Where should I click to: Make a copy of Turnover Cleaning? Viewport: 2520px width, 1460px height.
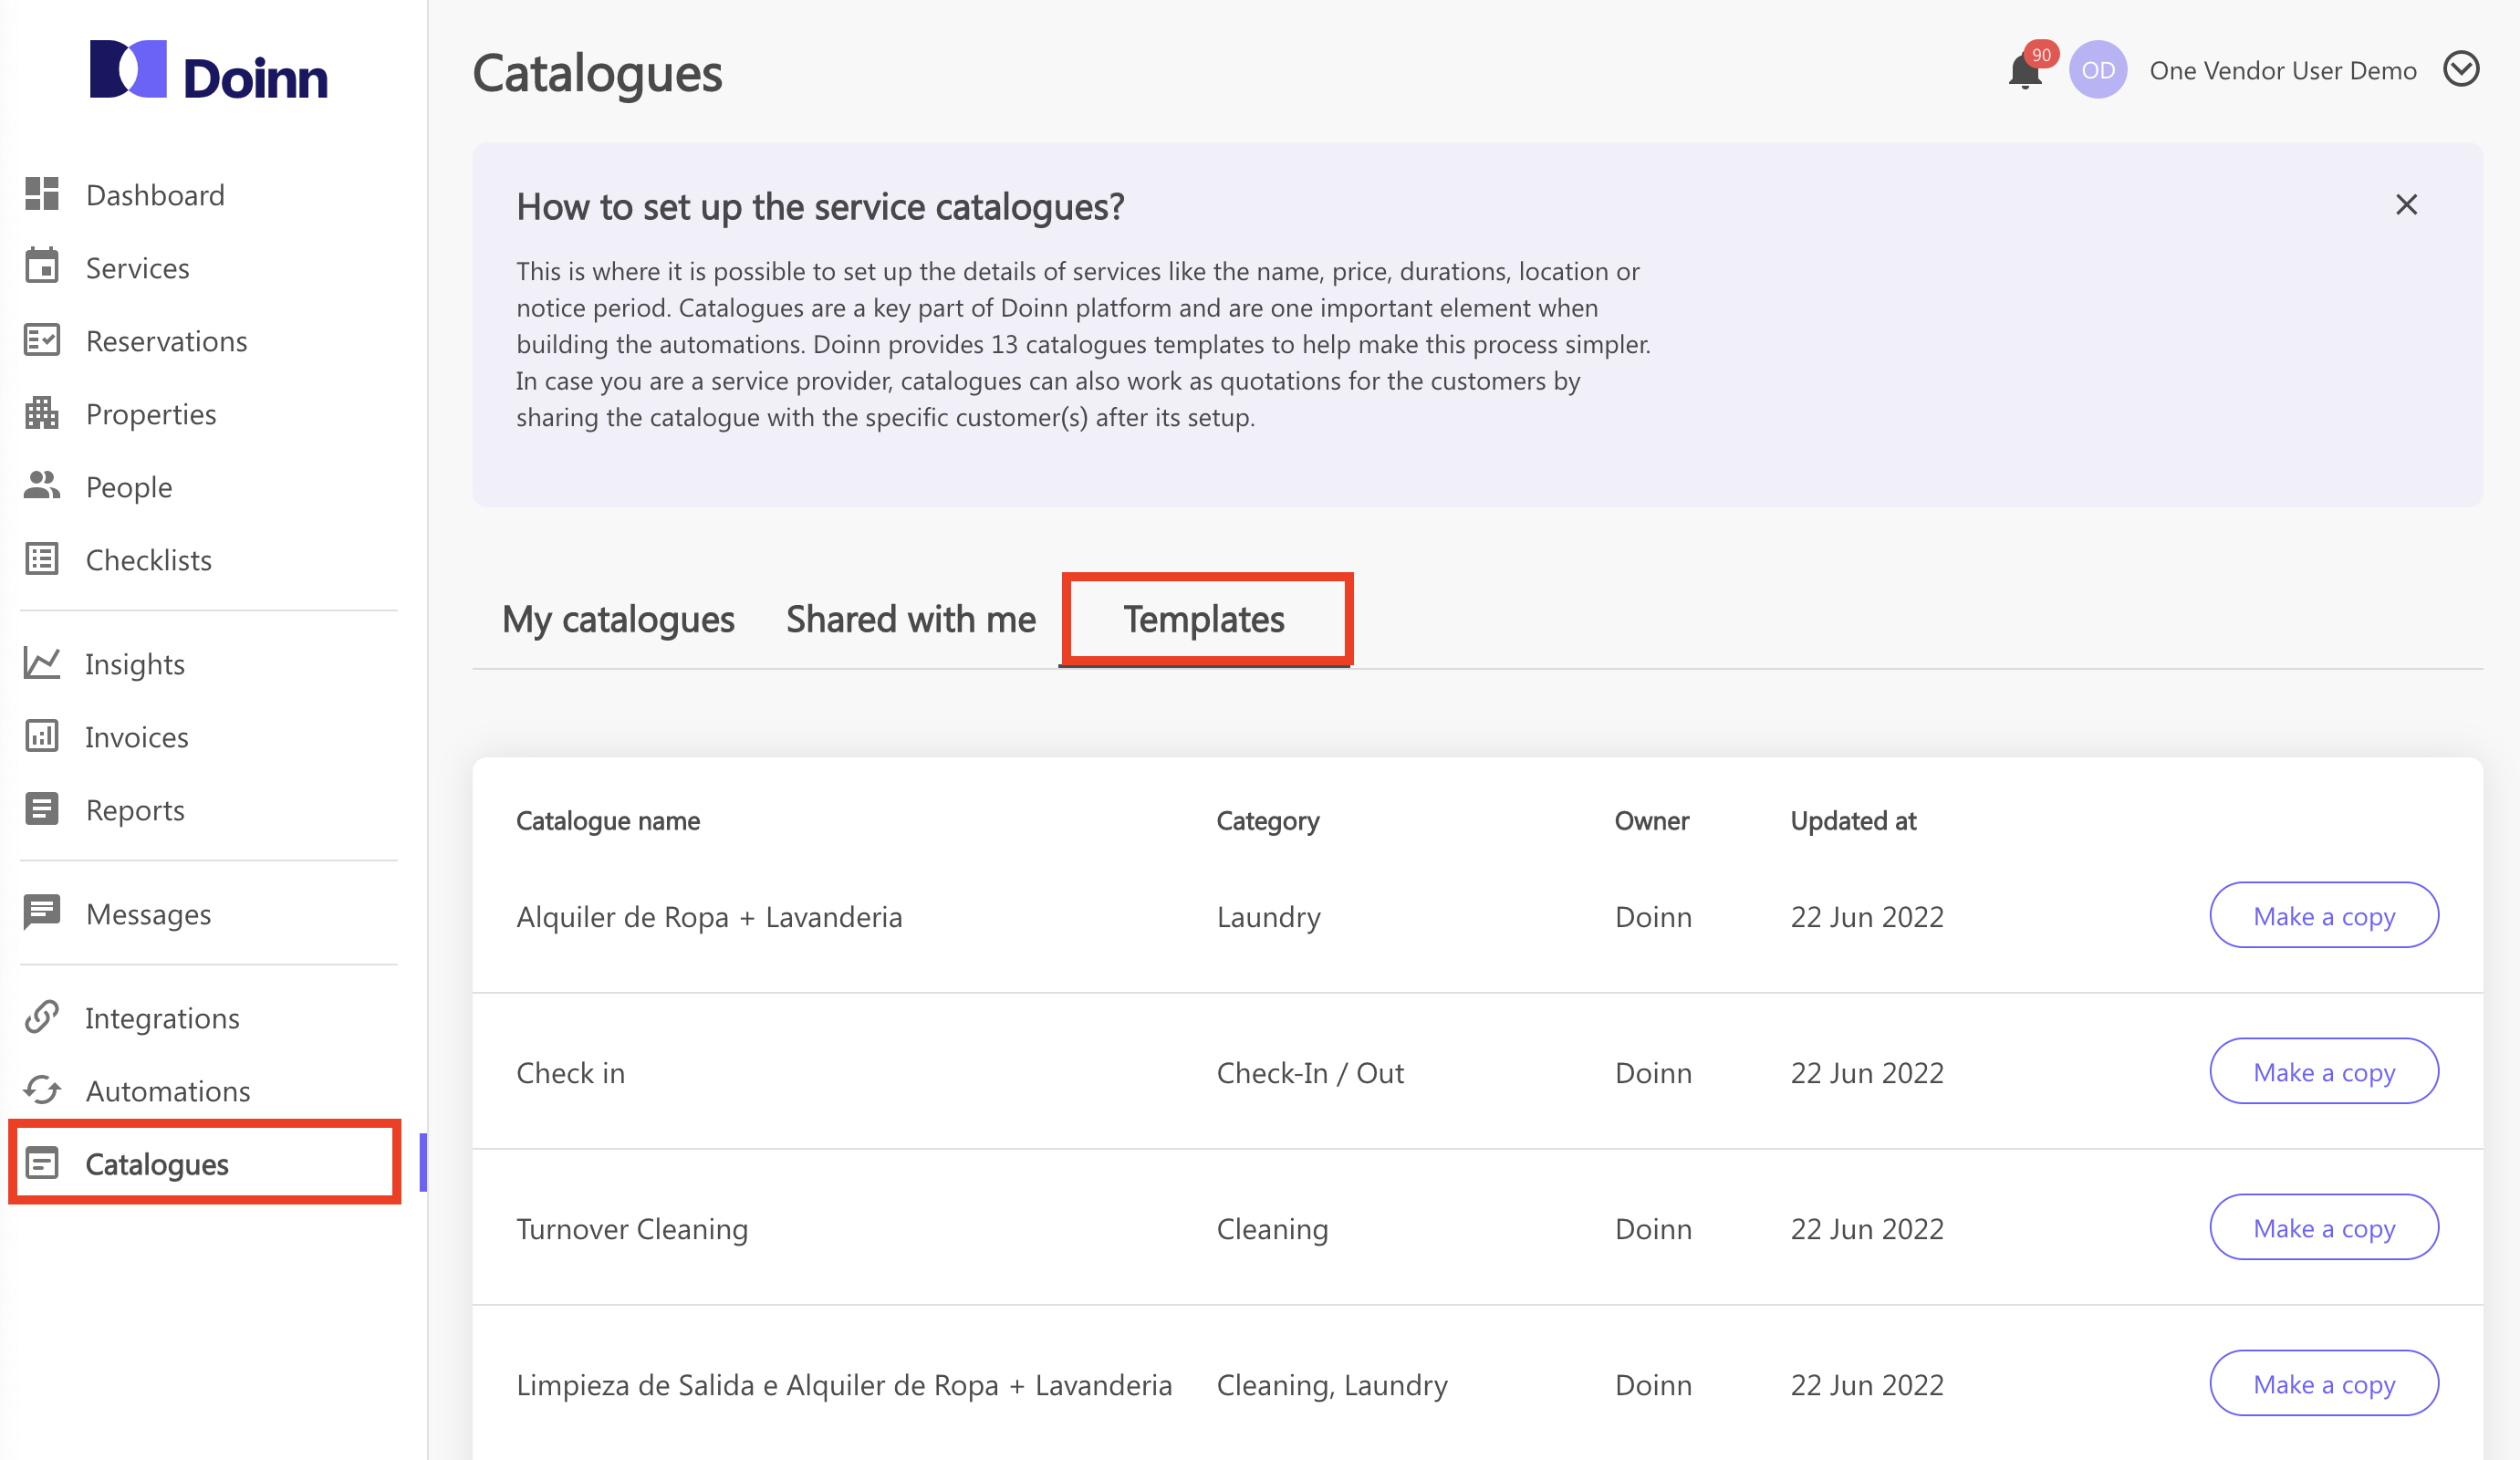tap(2324, 1227)
